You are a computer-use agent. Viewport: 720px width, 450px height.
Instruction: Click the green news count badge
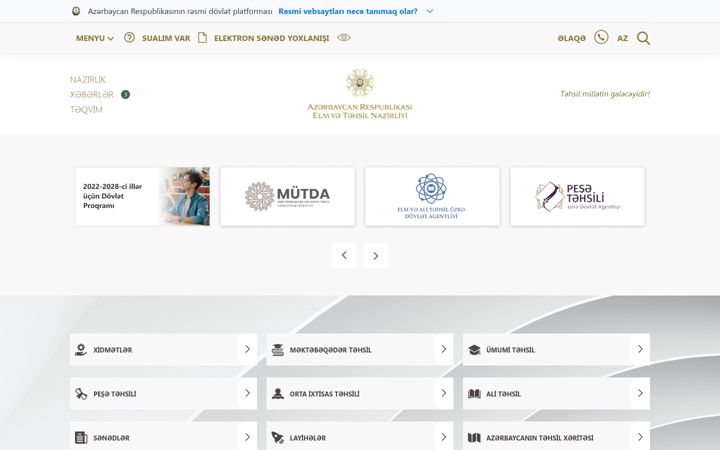click(x=125, y=95)
